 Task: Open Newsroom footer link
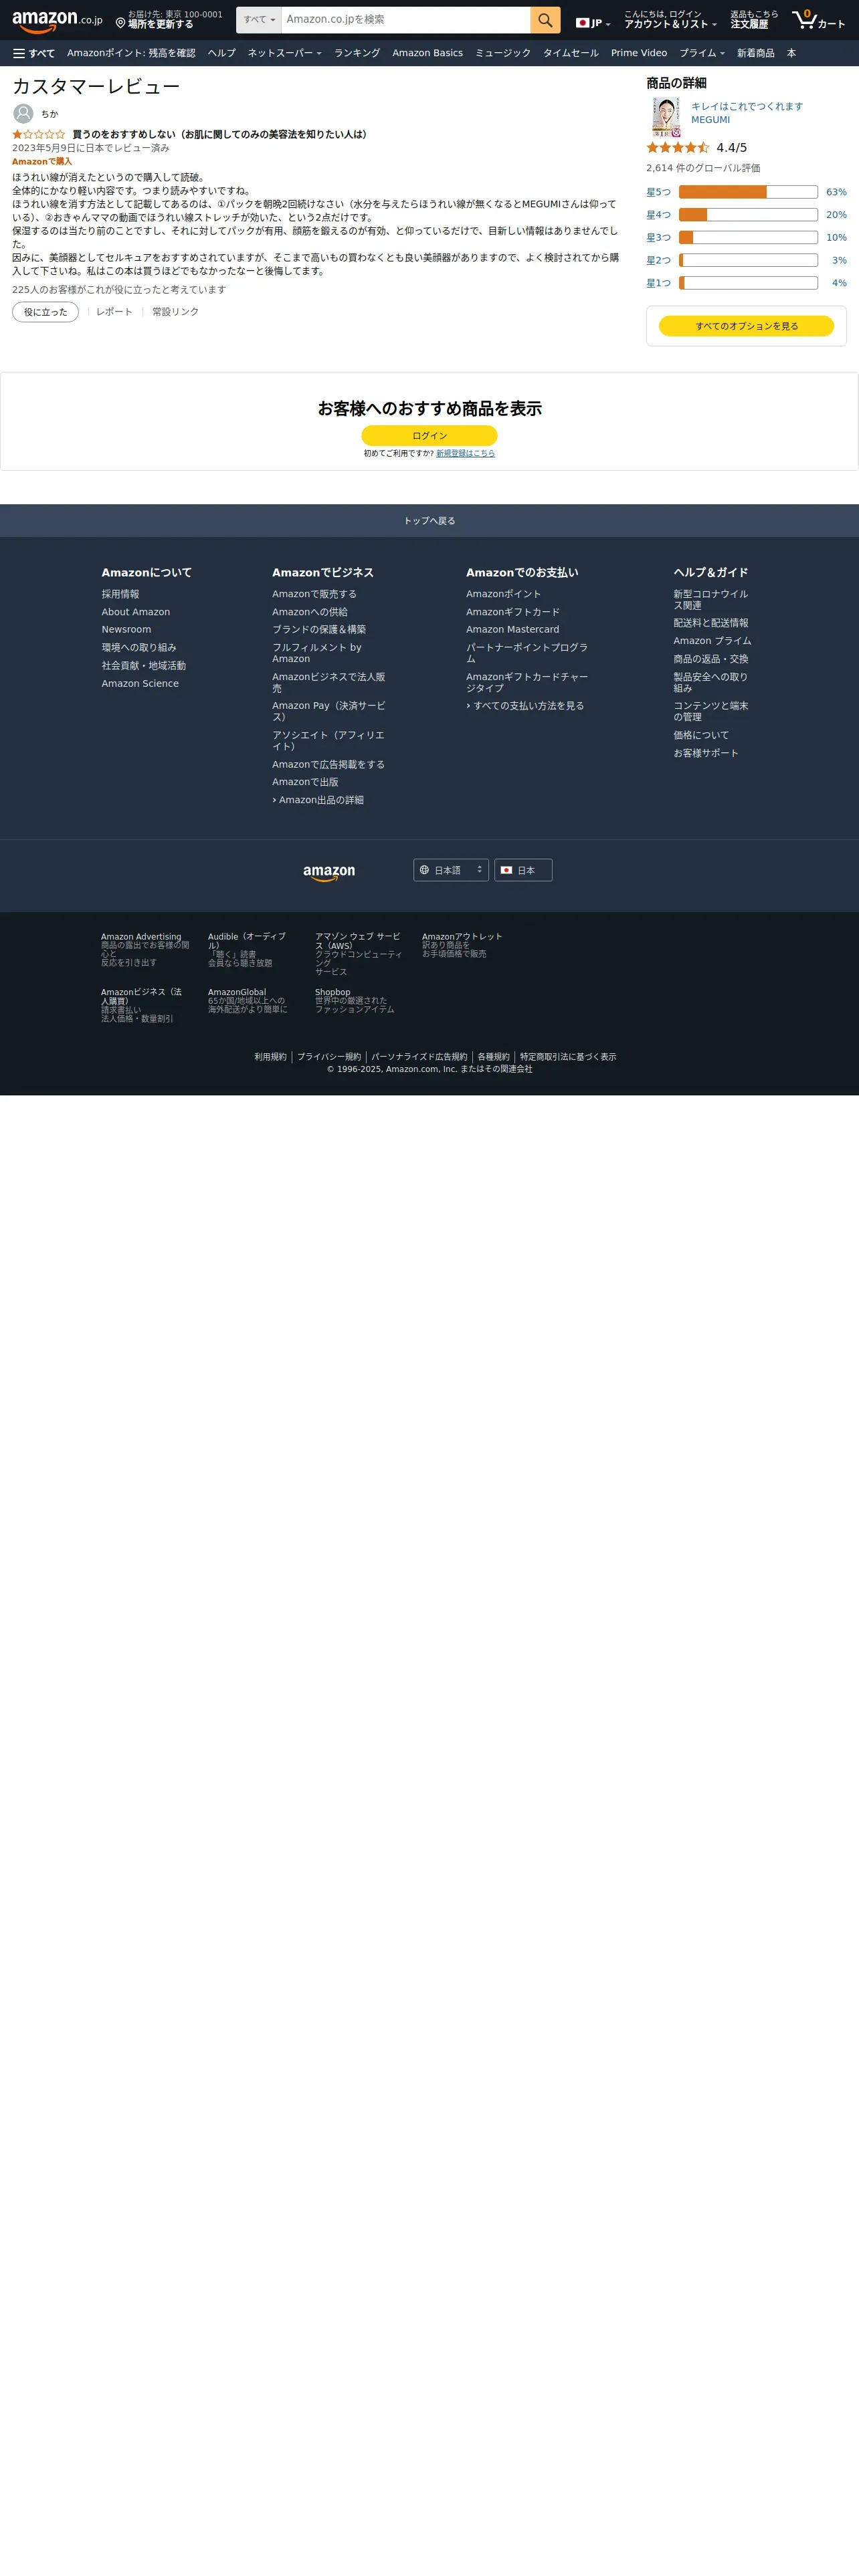126,630
